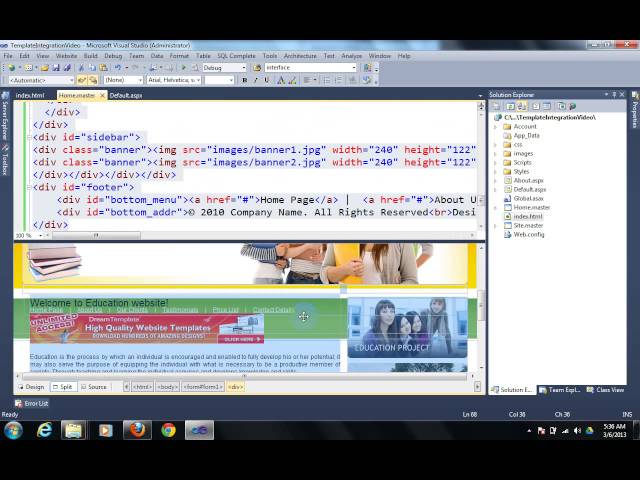Select the <body> tag breadcrumb
Viewport: 640px width, 480px height.
167,387
